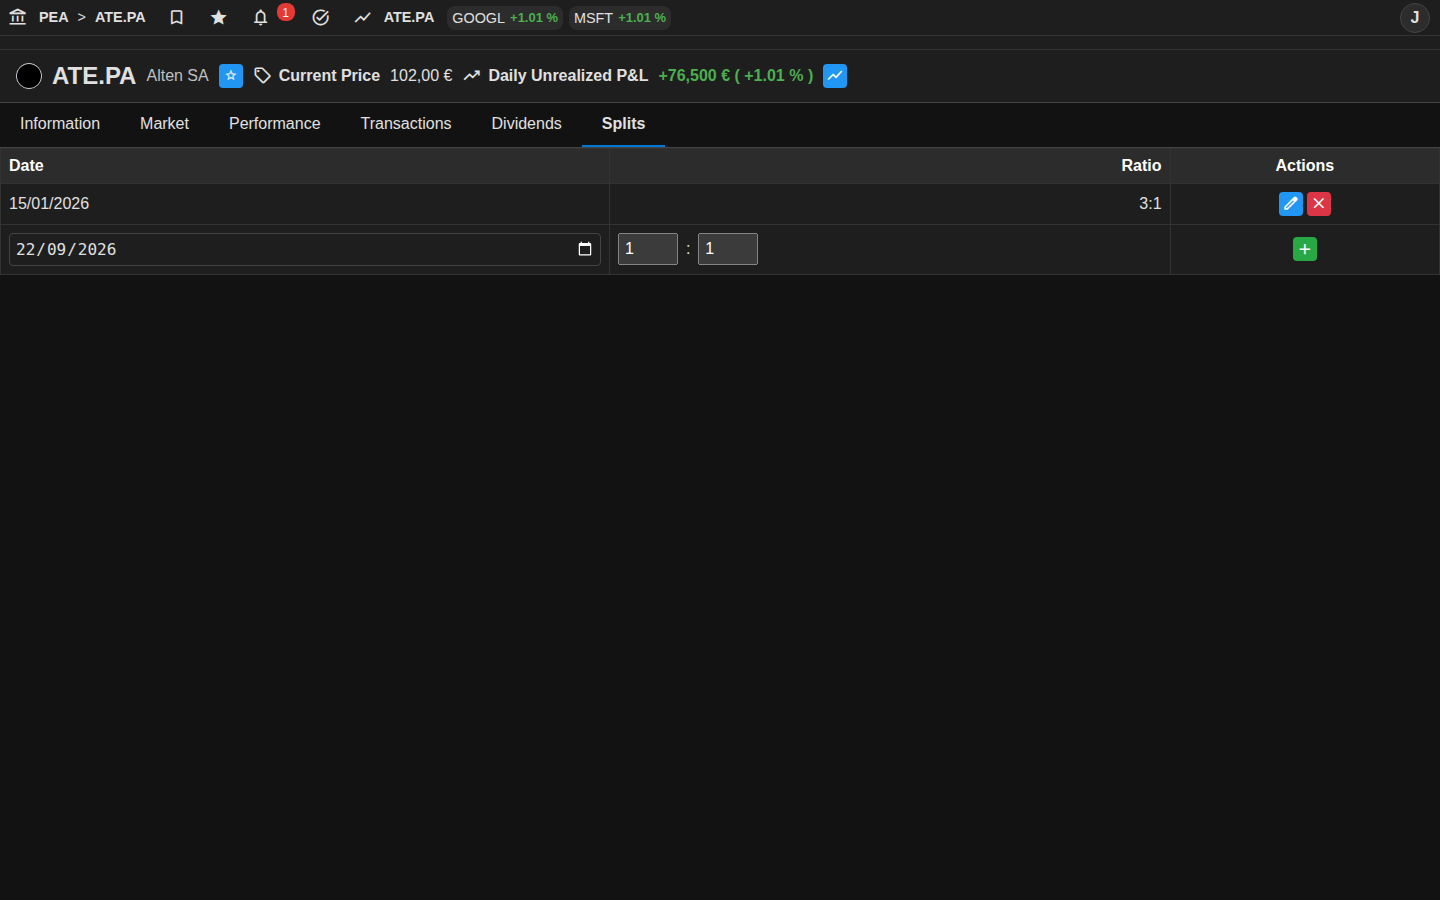This screenshot has height=900, width=1440.
Task: Open the Performance tab
Action: click(275, 124)
